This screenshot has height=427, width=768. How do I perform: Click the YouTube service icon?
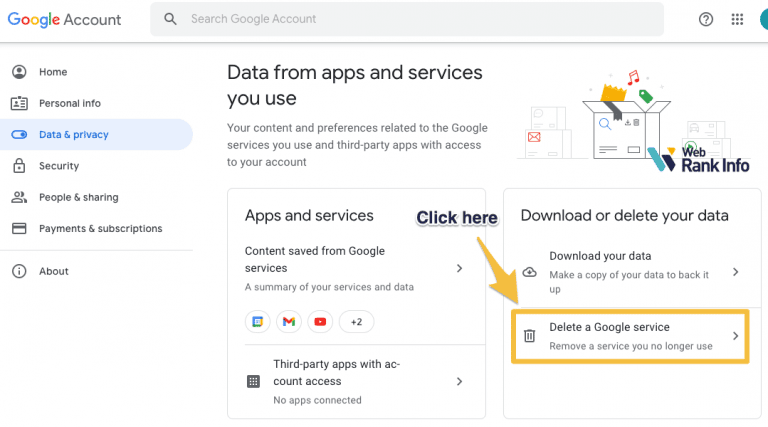point(320,321)
